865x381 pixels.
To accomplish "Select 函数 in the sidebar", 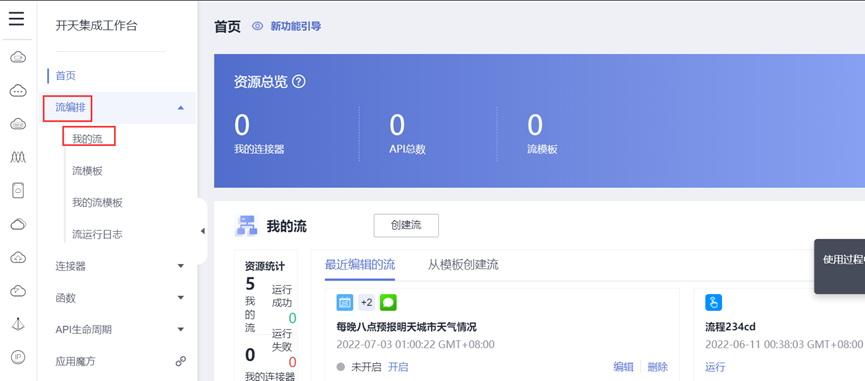I will [66, 298].
